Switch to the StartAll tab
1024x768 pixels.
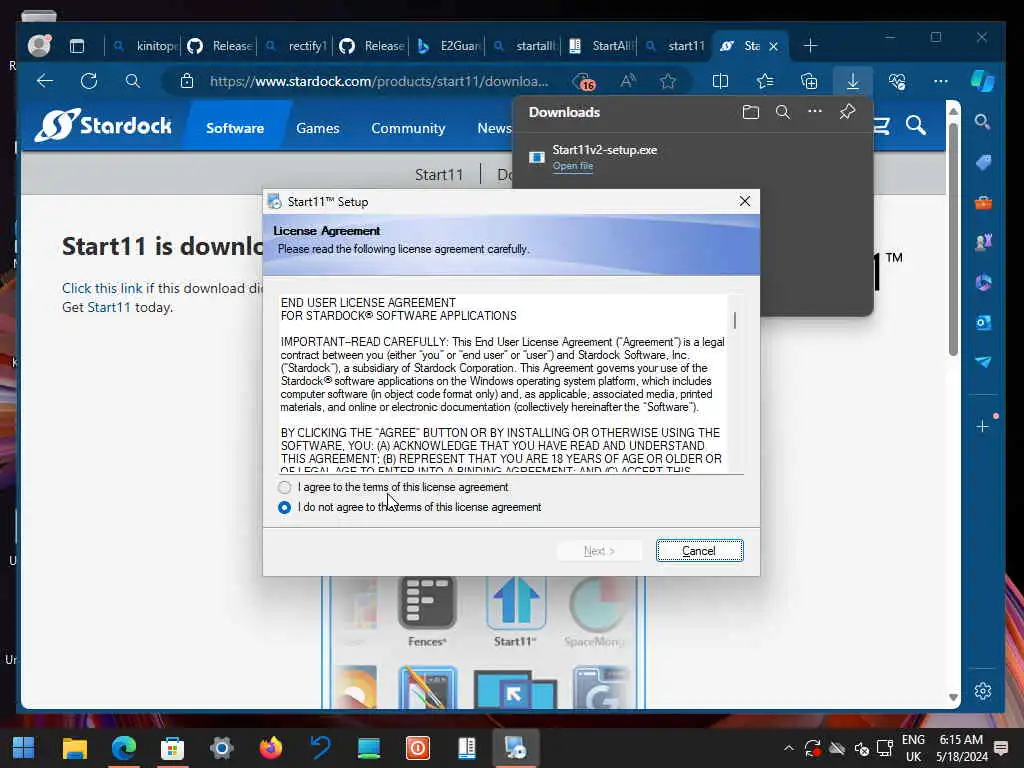pos(601,46)
